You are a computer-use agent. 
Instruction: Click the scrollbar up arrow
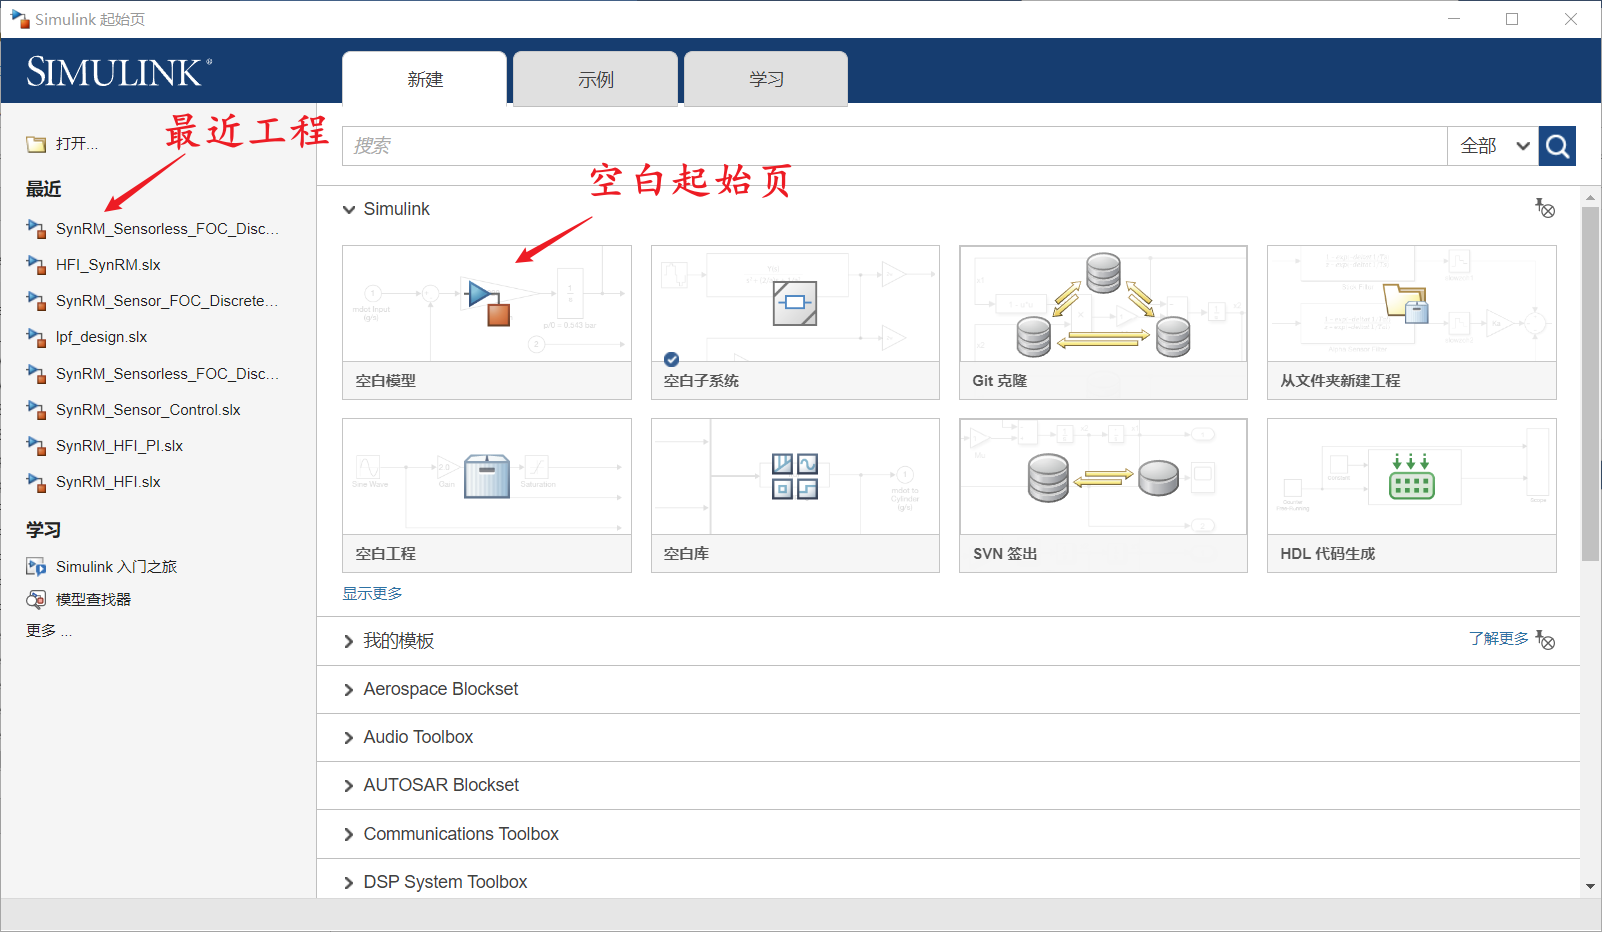[1590, 198]
